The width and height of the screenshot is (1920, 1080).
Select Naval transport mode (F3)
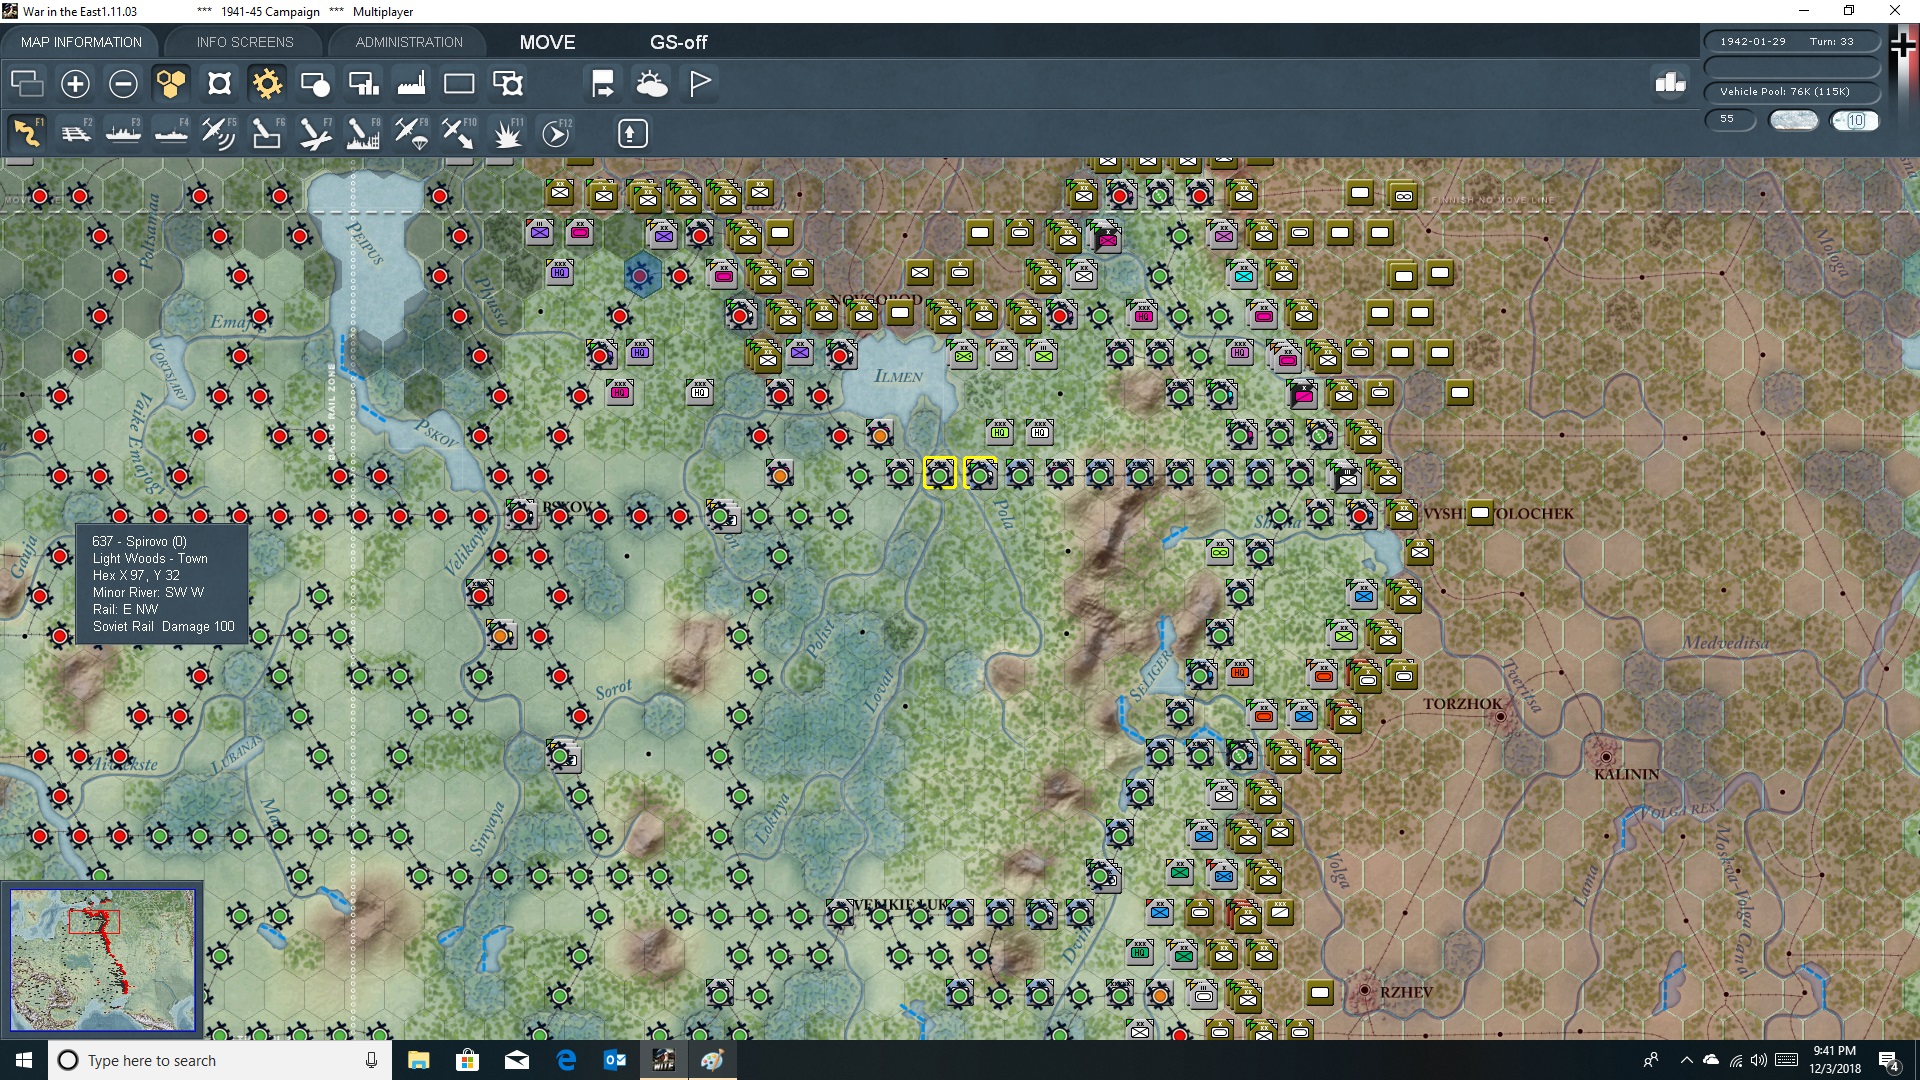(x=123, y=133)
